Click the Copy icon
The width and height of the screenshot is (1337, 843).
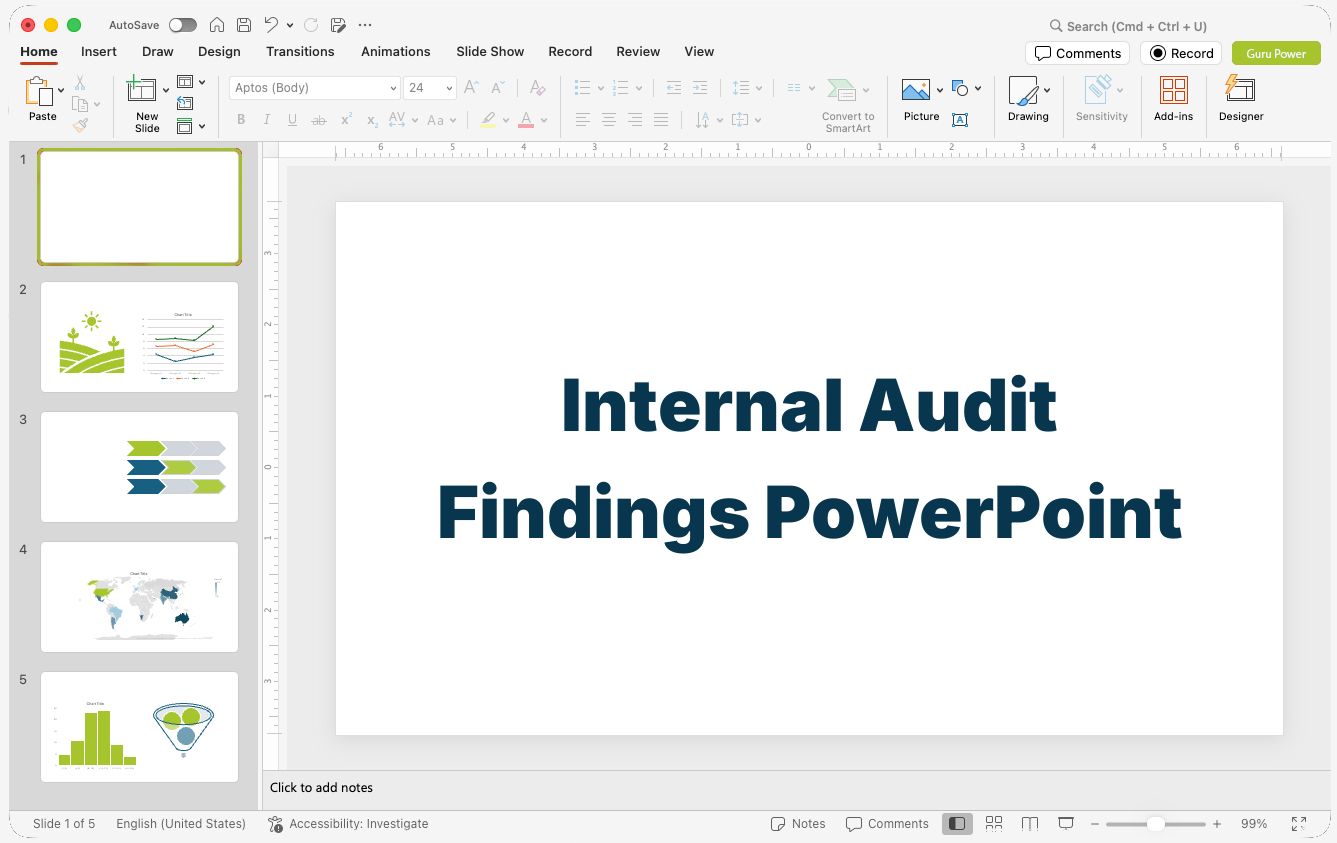(x=80, y=104)
